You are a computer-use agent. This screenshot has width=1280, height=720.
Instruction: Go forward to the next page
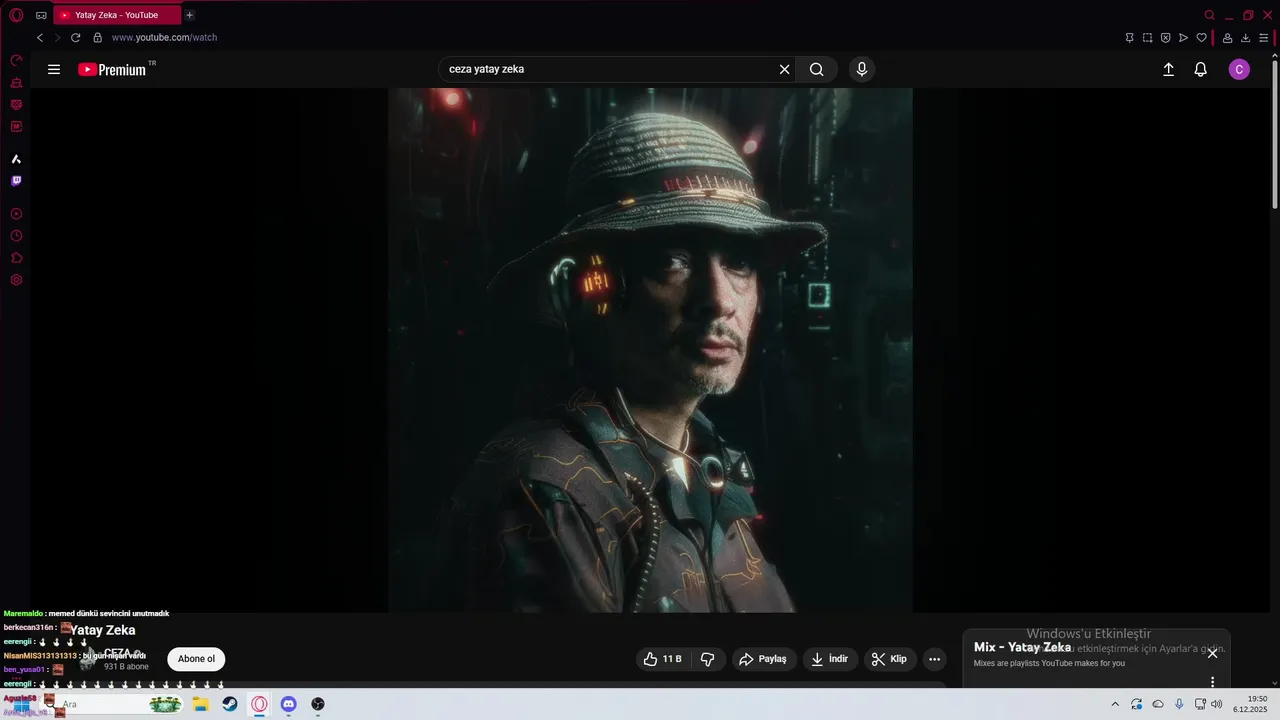click(57, 38)
